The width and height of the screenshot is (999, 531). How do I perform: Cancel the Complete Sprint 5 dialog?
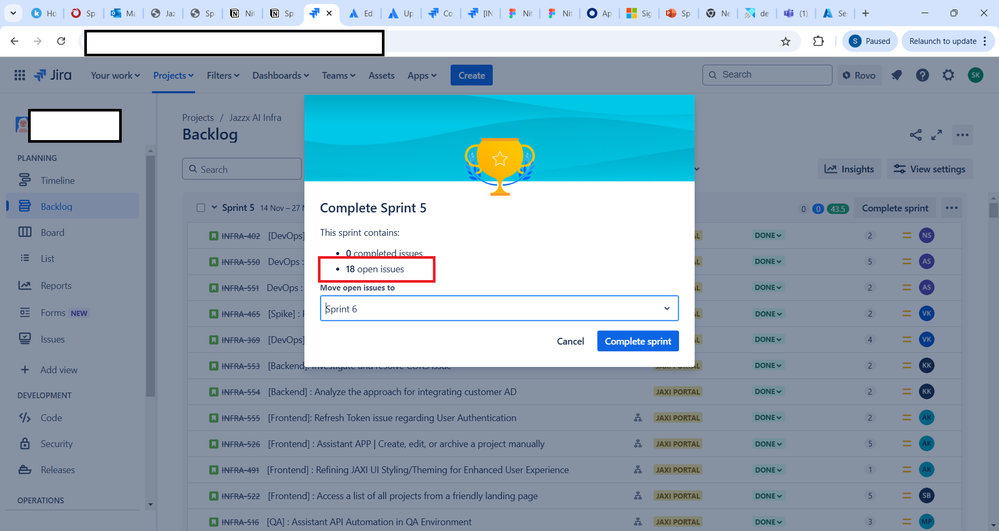tap(570, 341)
